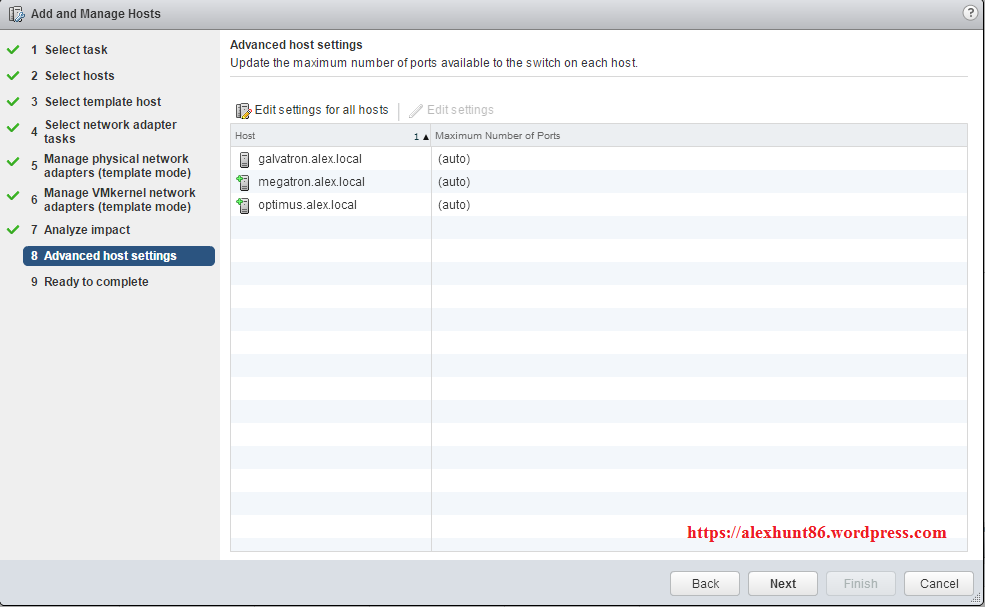Select the (auto) ports cell for megatron.alex.local
The width and height of the screenshot is (985, 607).
[x=454, y=182]
